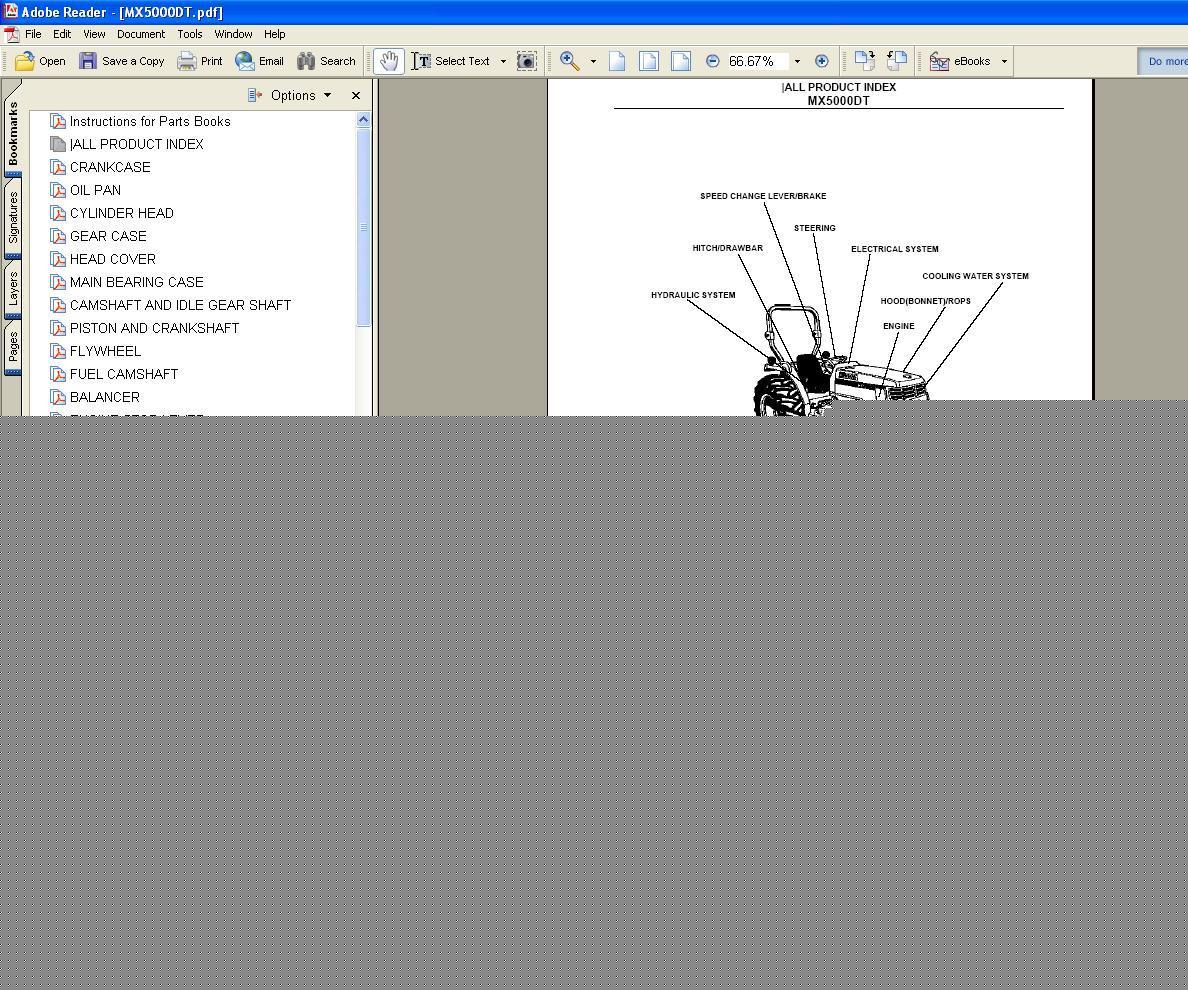Click the Adobe Reader document icon in the menu bar
The image size is (1188, 990).
(x=11, y=34)
